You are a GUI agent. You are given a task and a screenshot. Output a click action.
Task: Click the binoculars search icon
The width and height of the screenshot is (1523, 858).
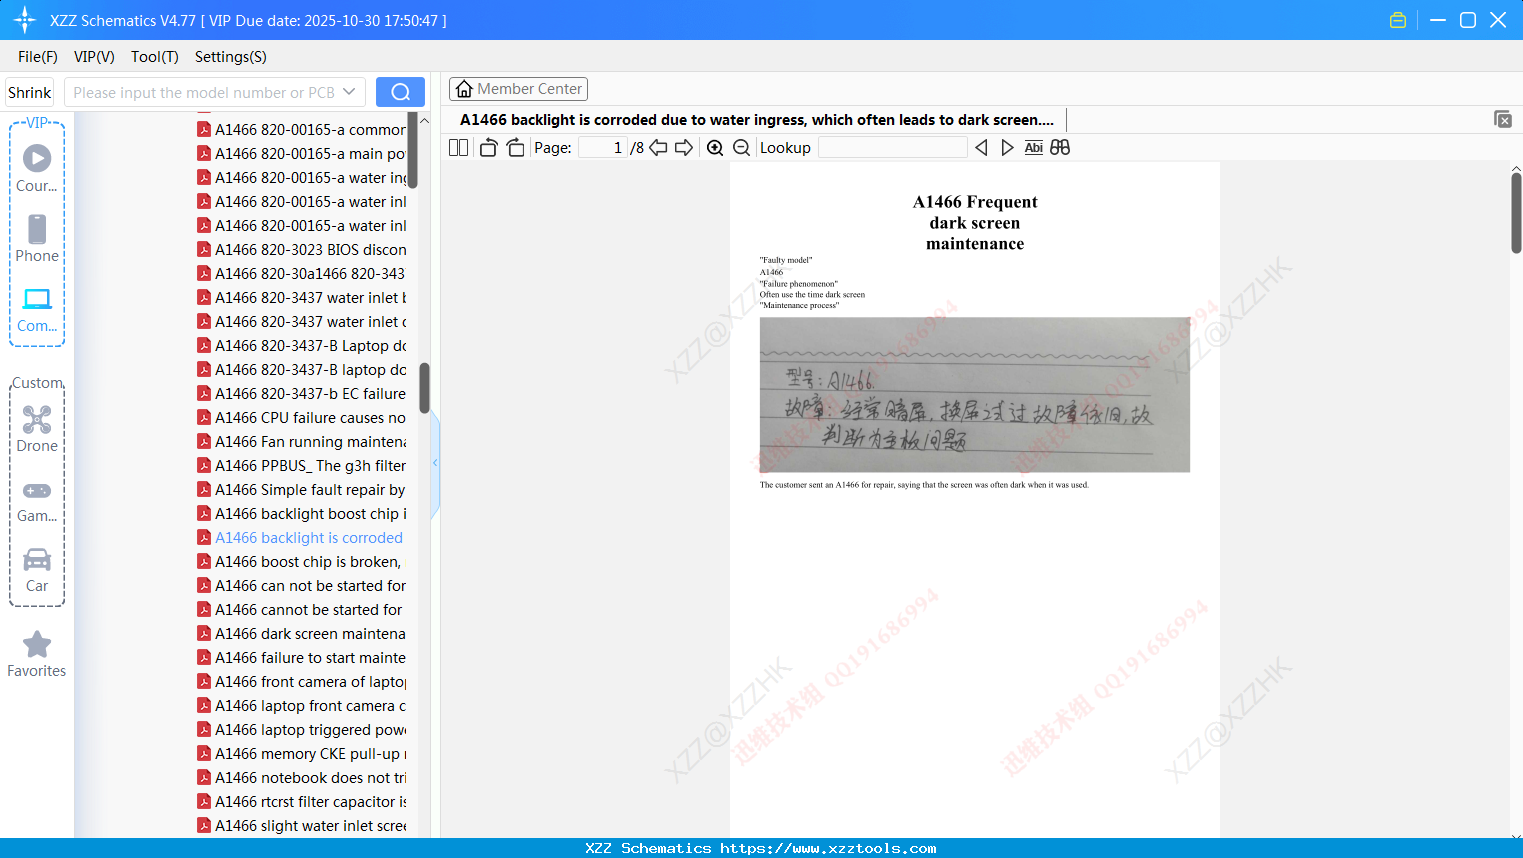coord(1060,147)
